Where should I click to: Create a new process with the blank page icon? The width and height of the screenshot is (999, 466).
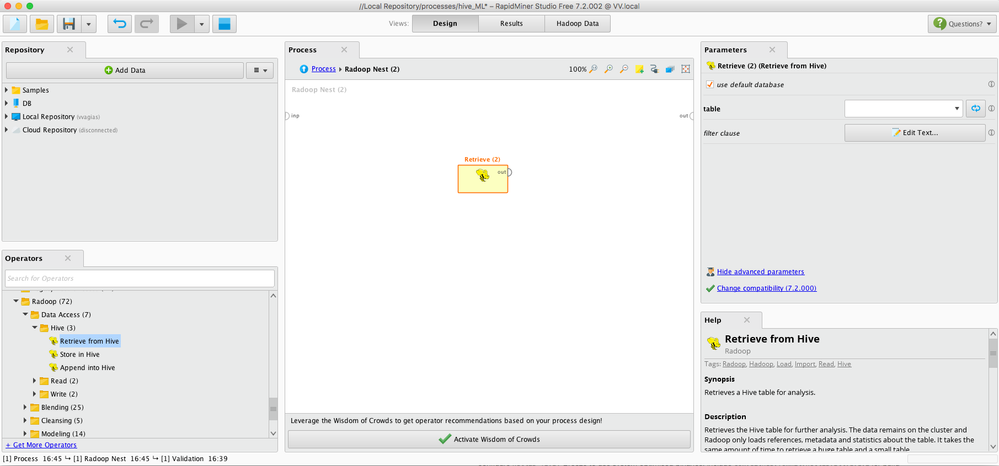(x=15, y=24)
